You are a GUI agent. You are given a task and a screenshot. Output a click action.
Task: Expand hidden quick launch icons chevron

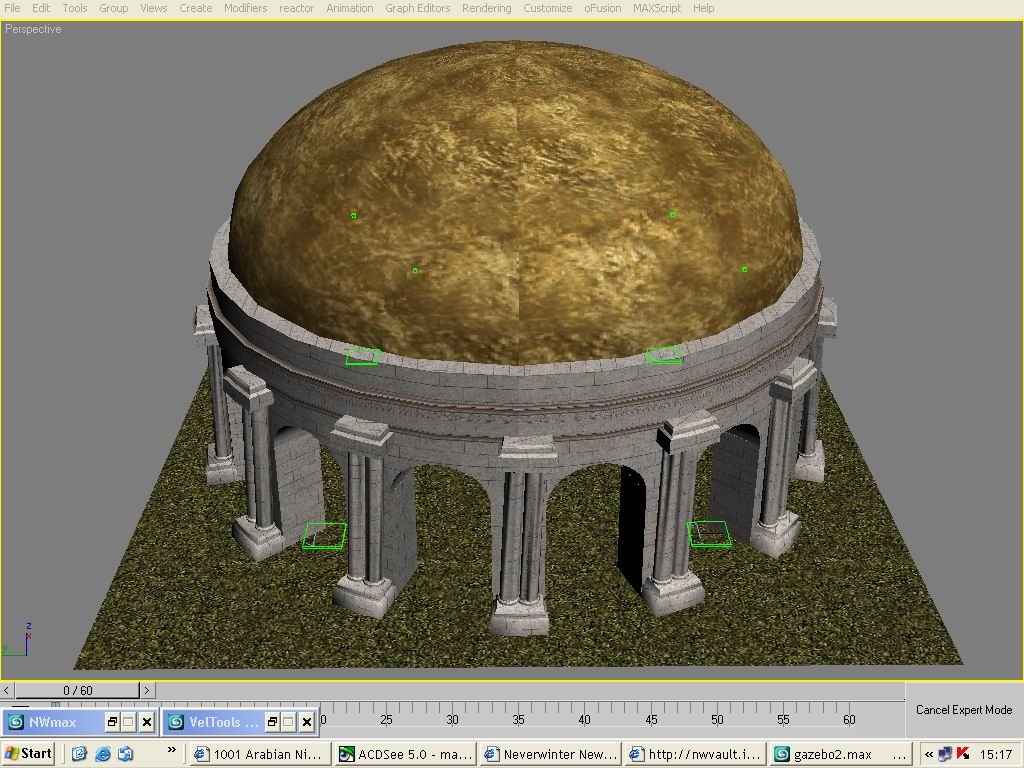pos(171,750)
